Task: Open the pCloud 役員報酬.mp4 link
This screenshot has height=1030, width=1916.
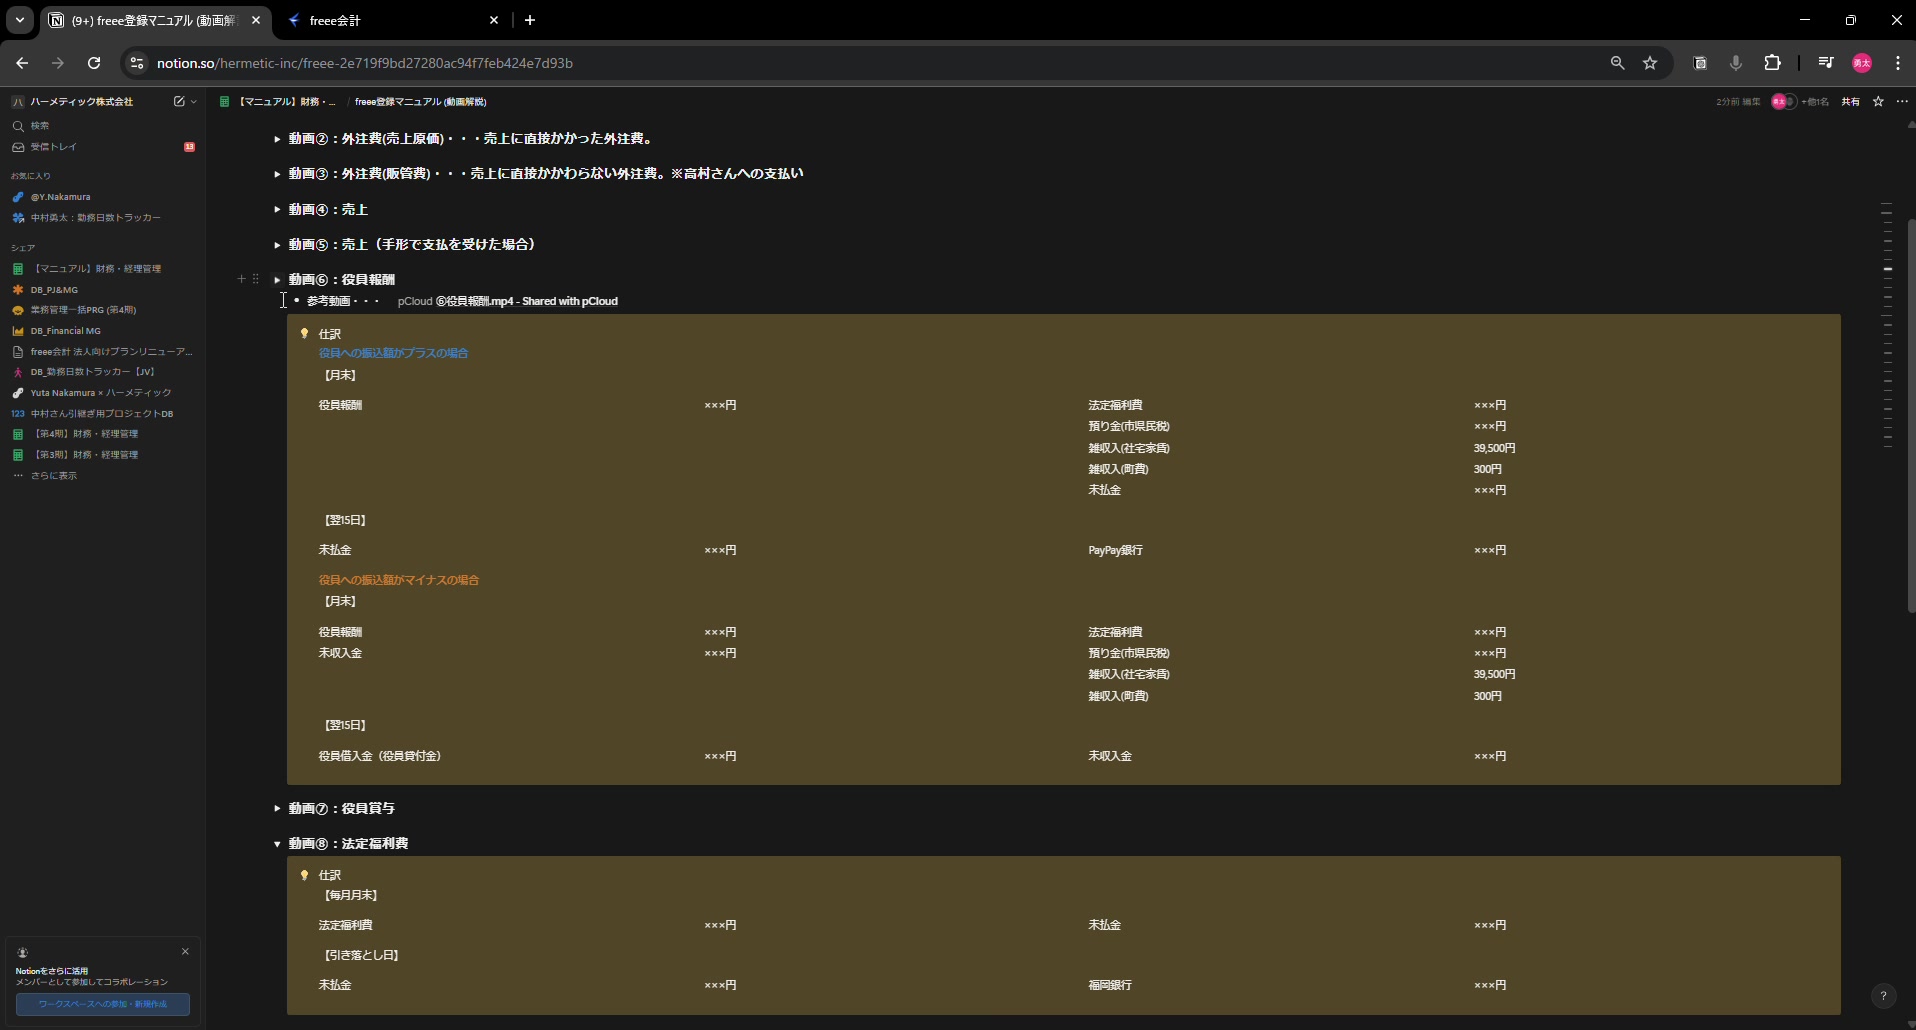Action: (x=508, y=301)
